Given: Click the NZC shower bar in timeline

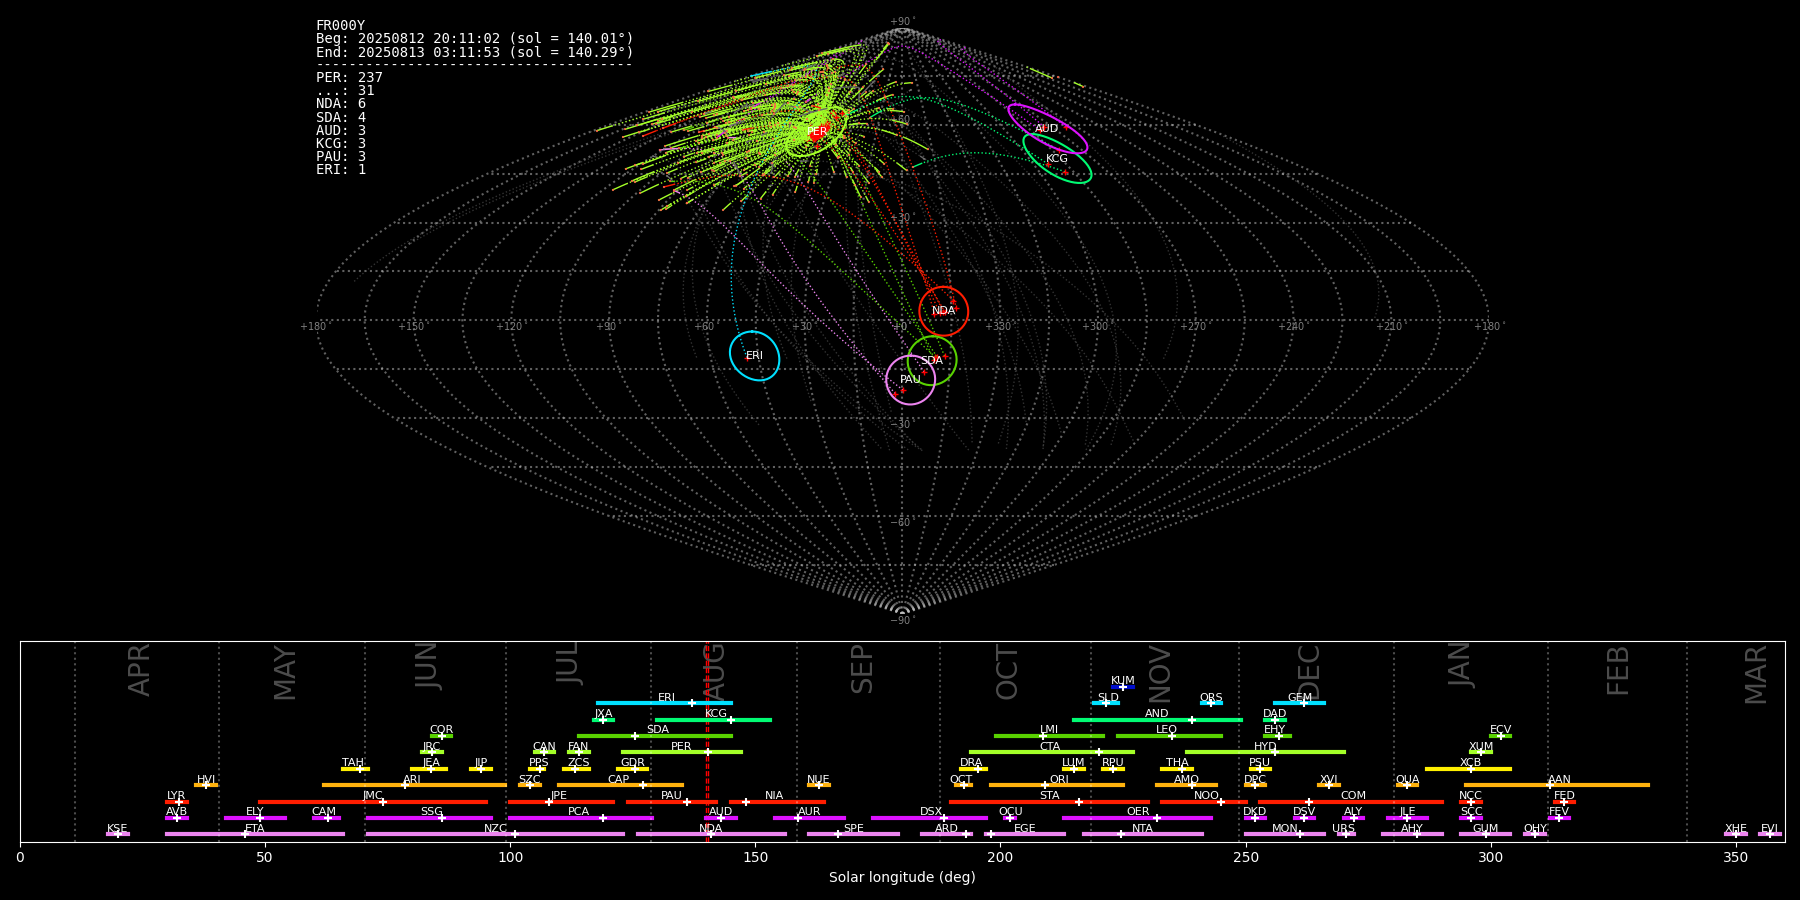Looking at the screenshot, I should click(x=495, y=834).
